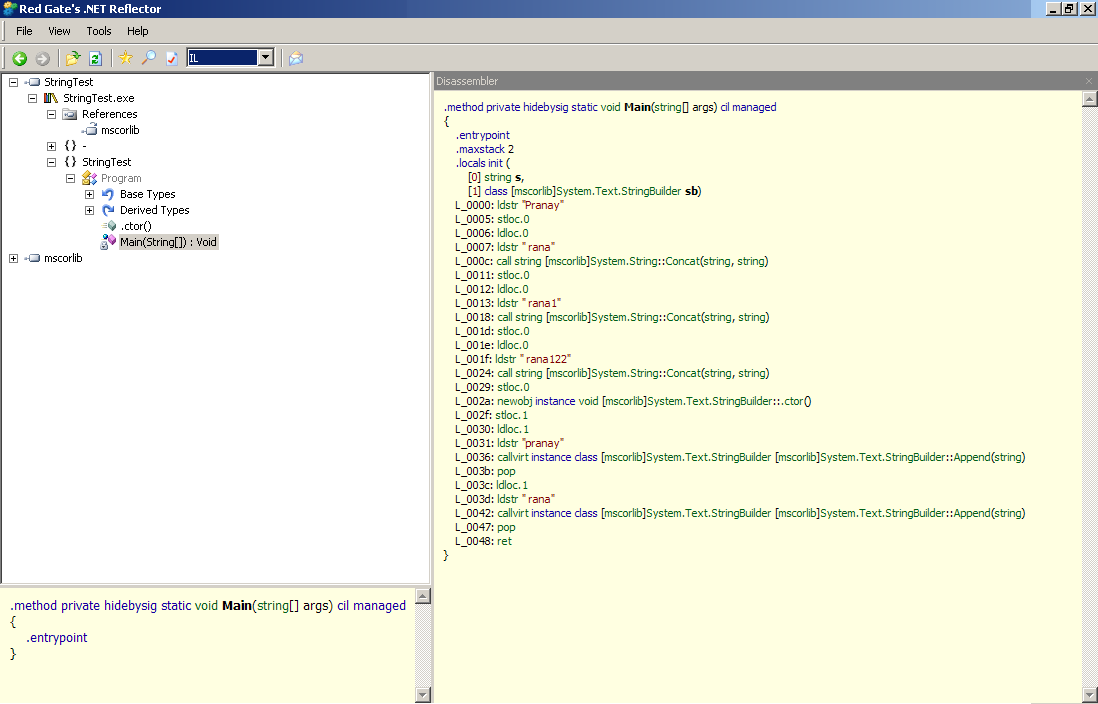Collapse the StringTest namespace node

(51, 163)
